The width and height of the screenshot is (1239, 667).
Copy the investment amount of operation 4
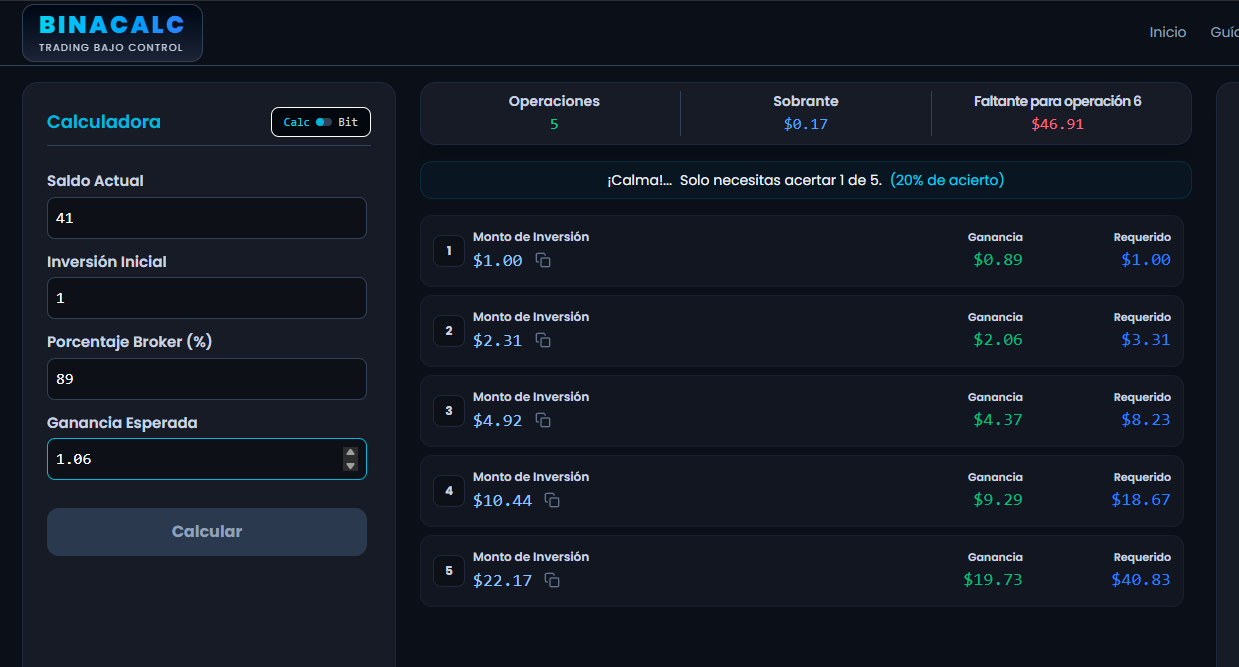point(553,500)
